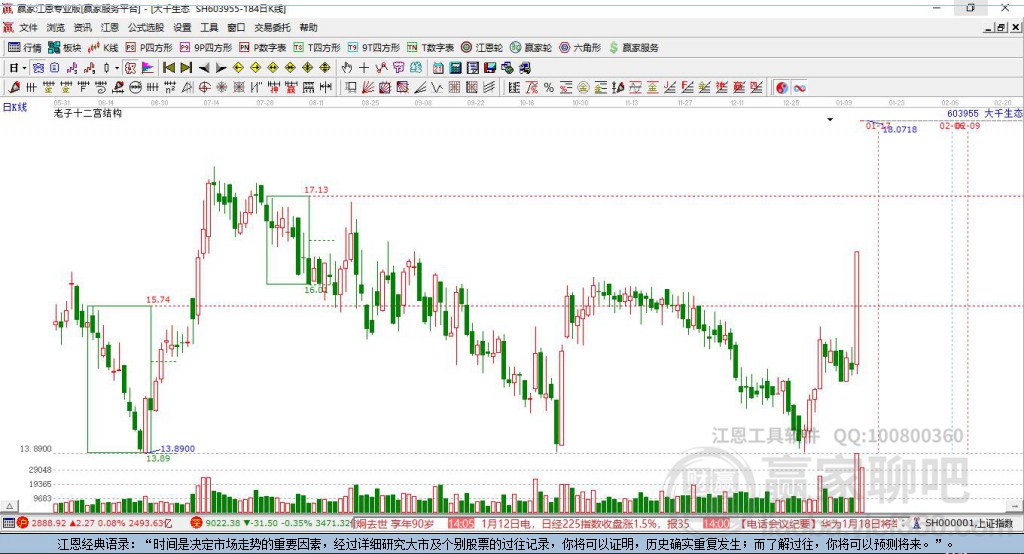
Task: Open the P数字表 number table
Action: [x=263, y=48]
